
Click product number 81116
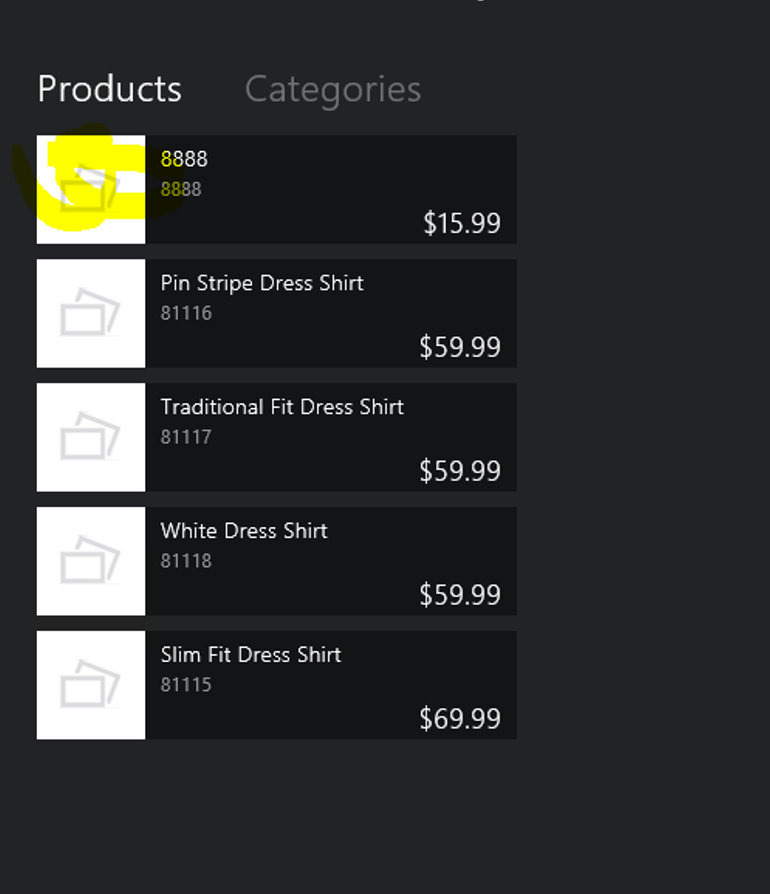[x=186, y=313]
